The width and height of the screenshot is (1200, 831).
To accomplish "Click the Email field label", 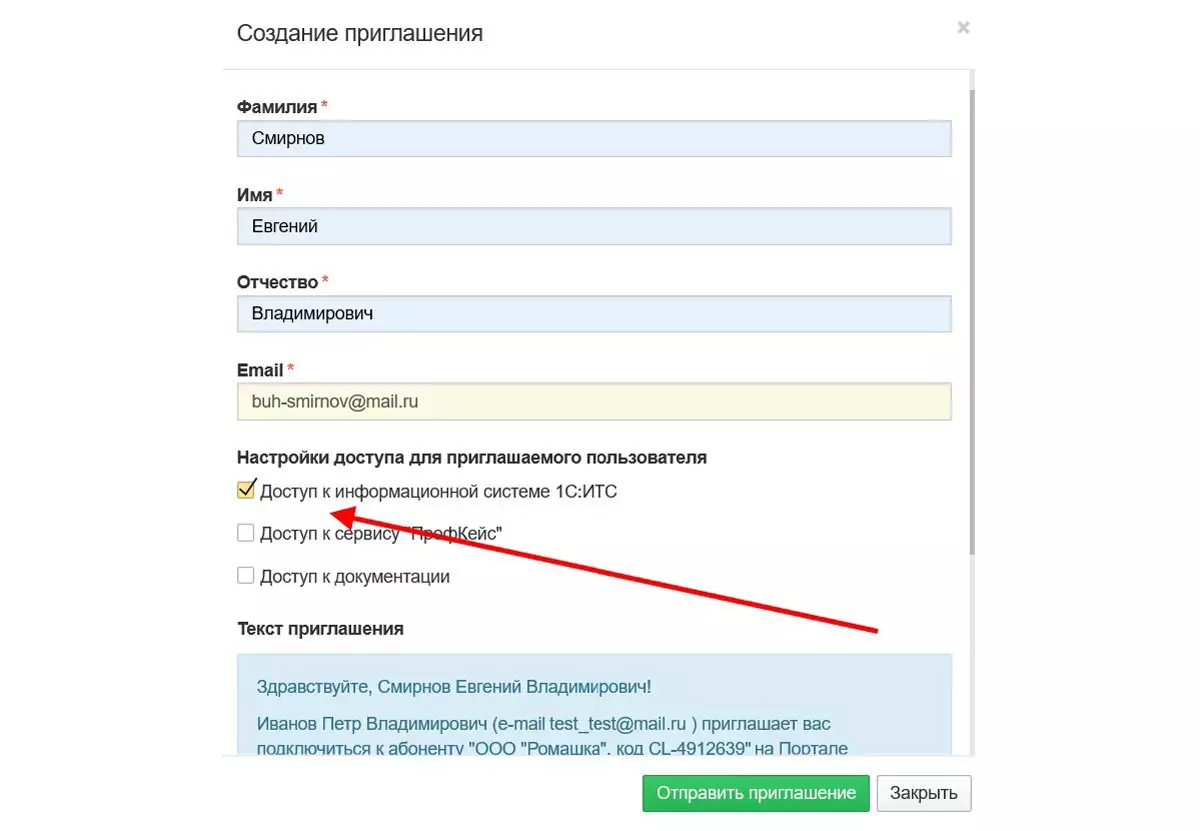I will (260, 370).
